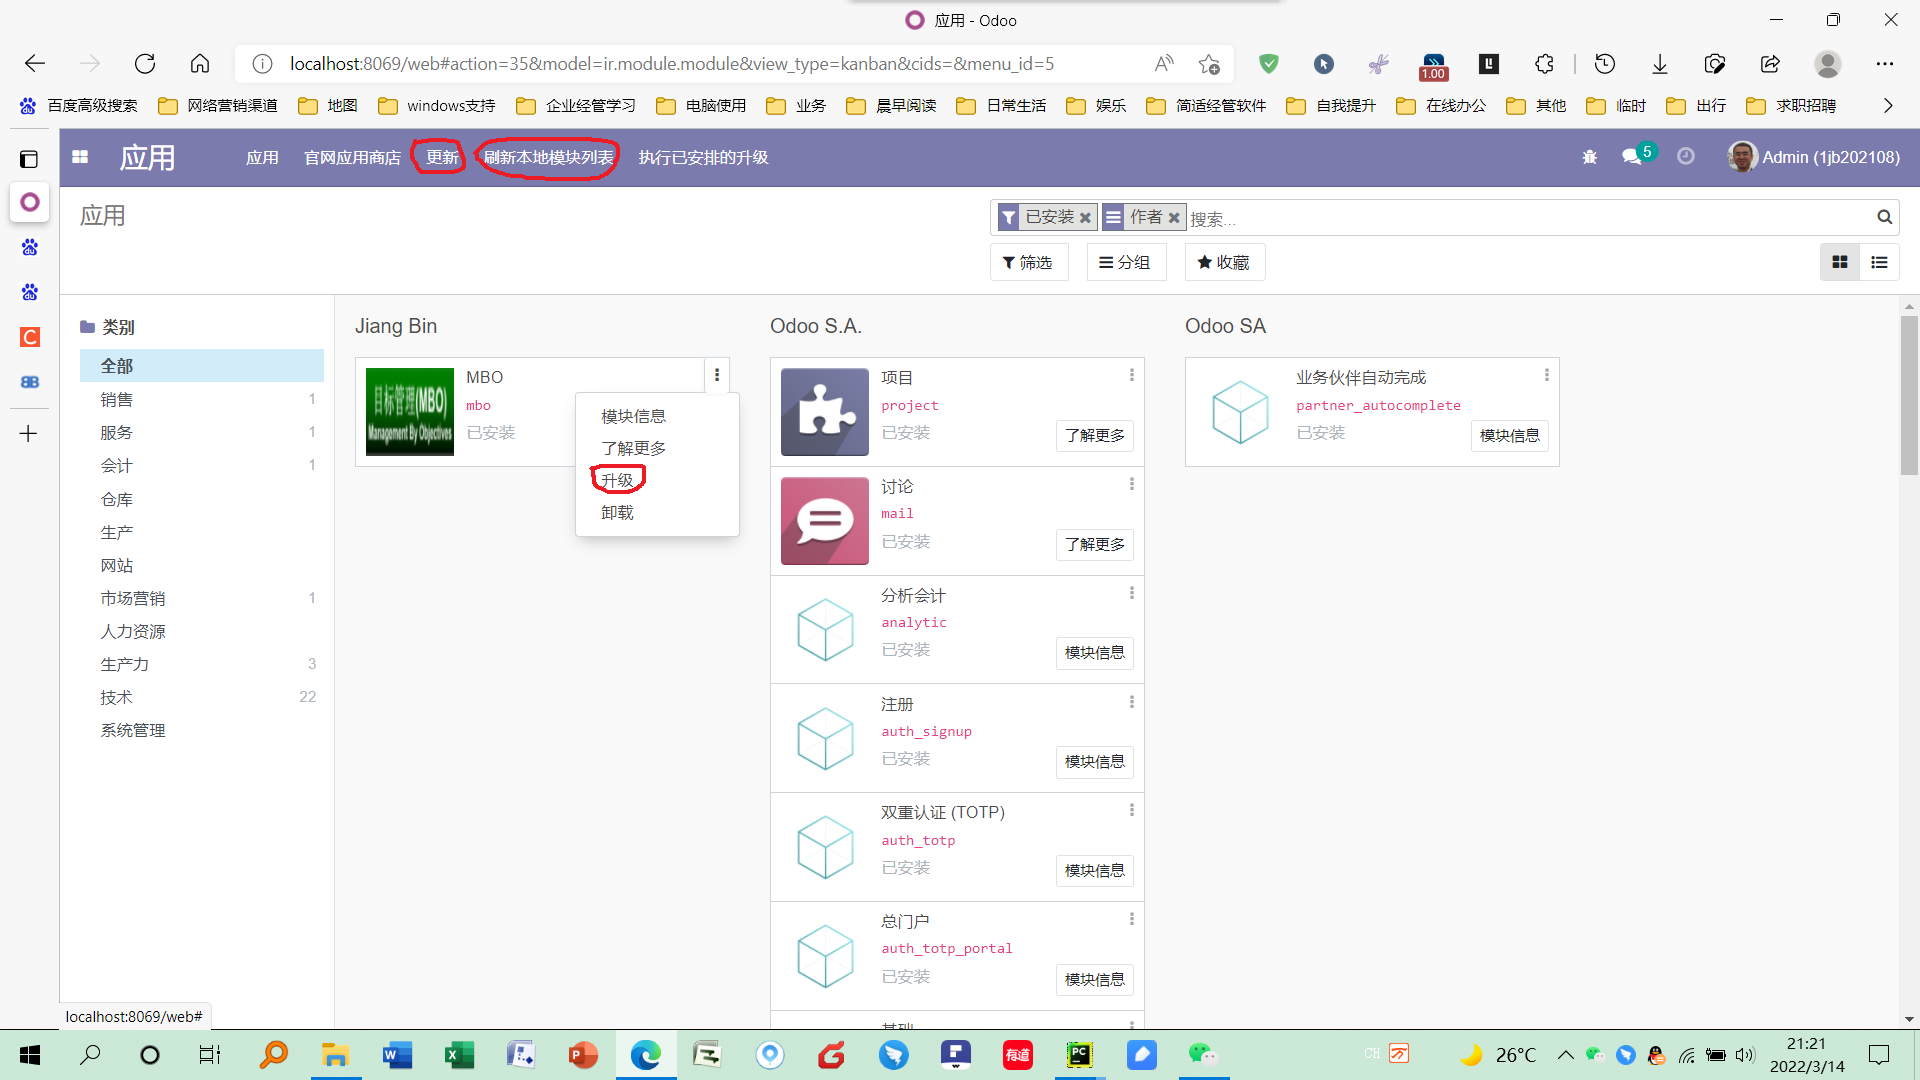Open the 分组 group-by dropdown

click(x=1126, y=262)
